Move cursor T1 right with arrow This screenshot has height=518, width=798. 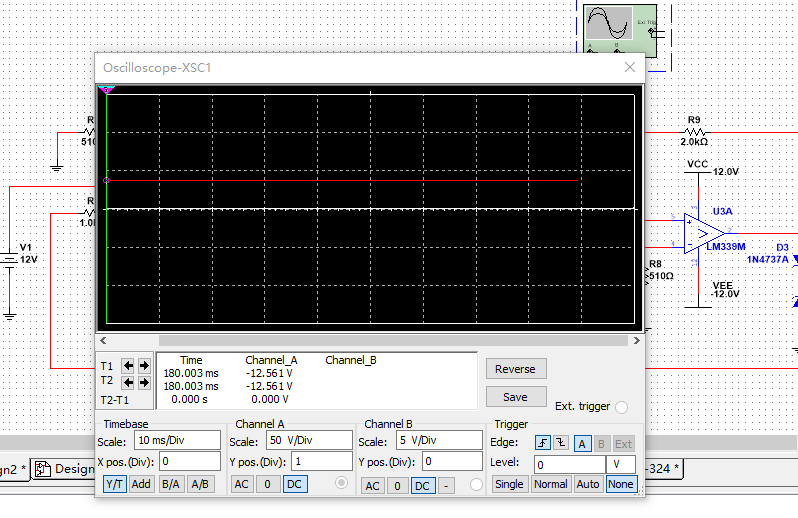[x=145, y=365]
